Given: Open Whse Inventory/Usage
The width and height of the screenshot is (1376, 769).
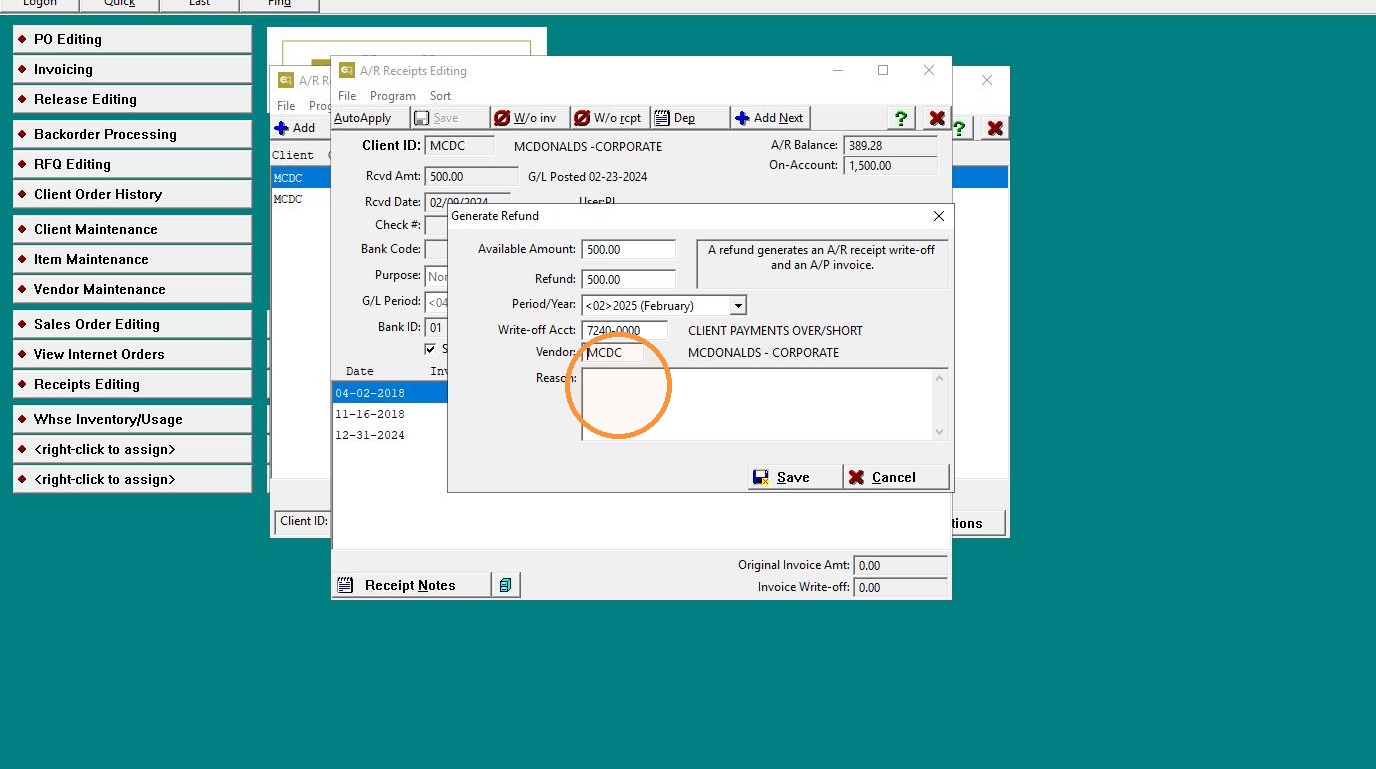Looking at the screenshot, I should 132,419.
